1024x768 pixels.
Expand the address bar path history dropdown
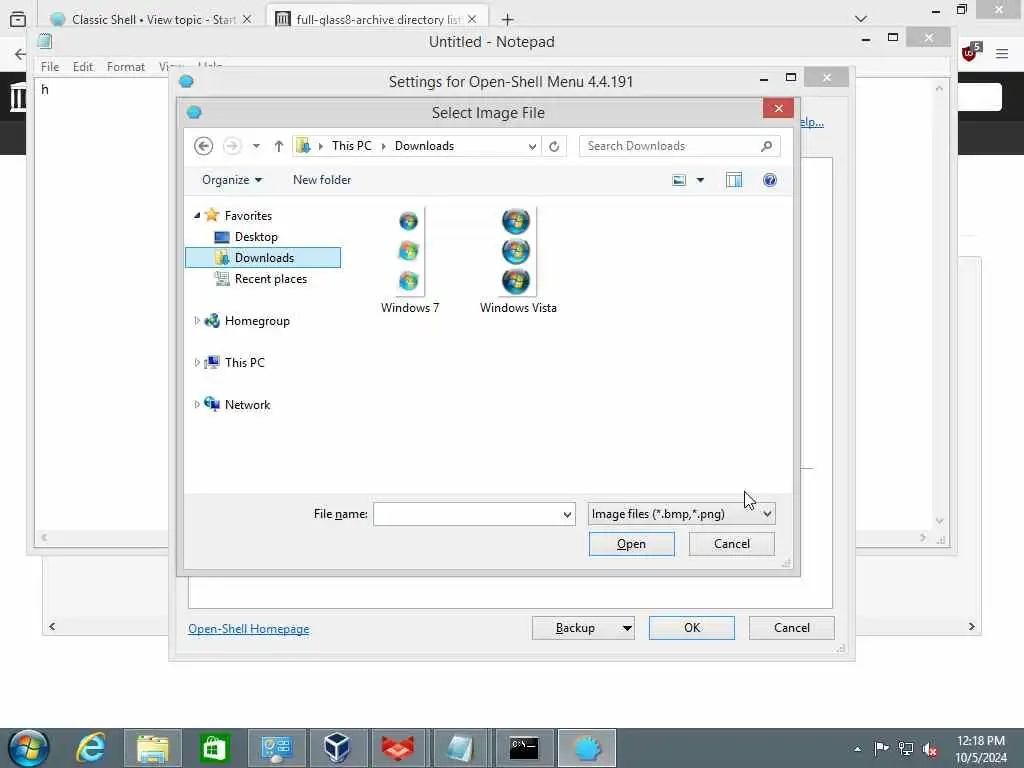532,146
